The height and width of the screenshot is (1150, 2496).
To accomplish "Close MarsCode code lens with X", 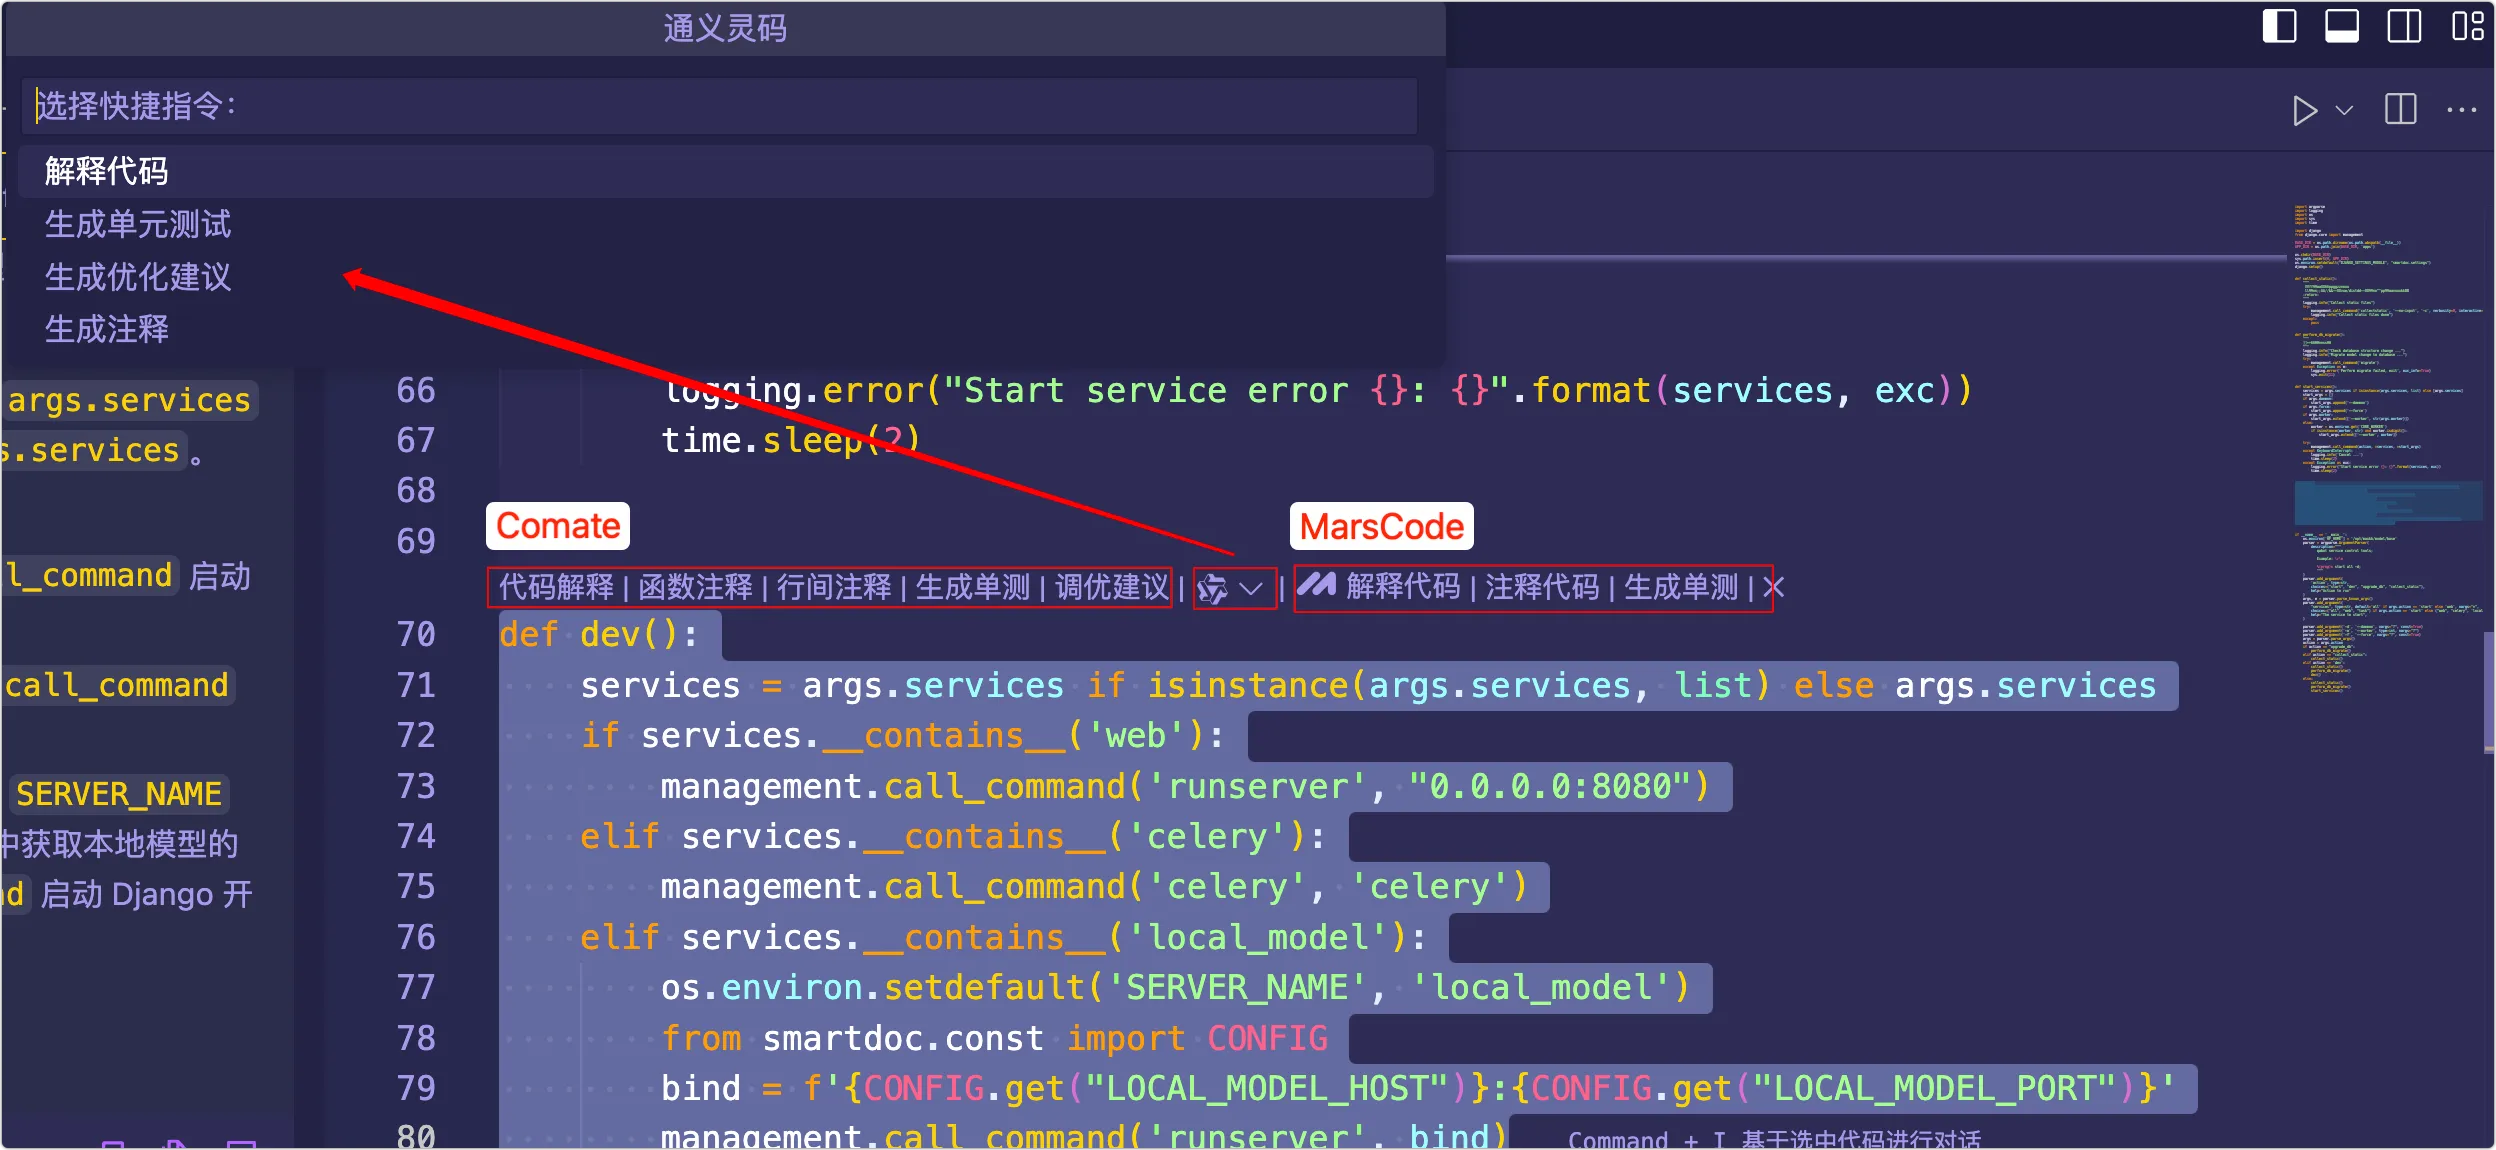I will pyautogui.click(x=1773, y=587).
